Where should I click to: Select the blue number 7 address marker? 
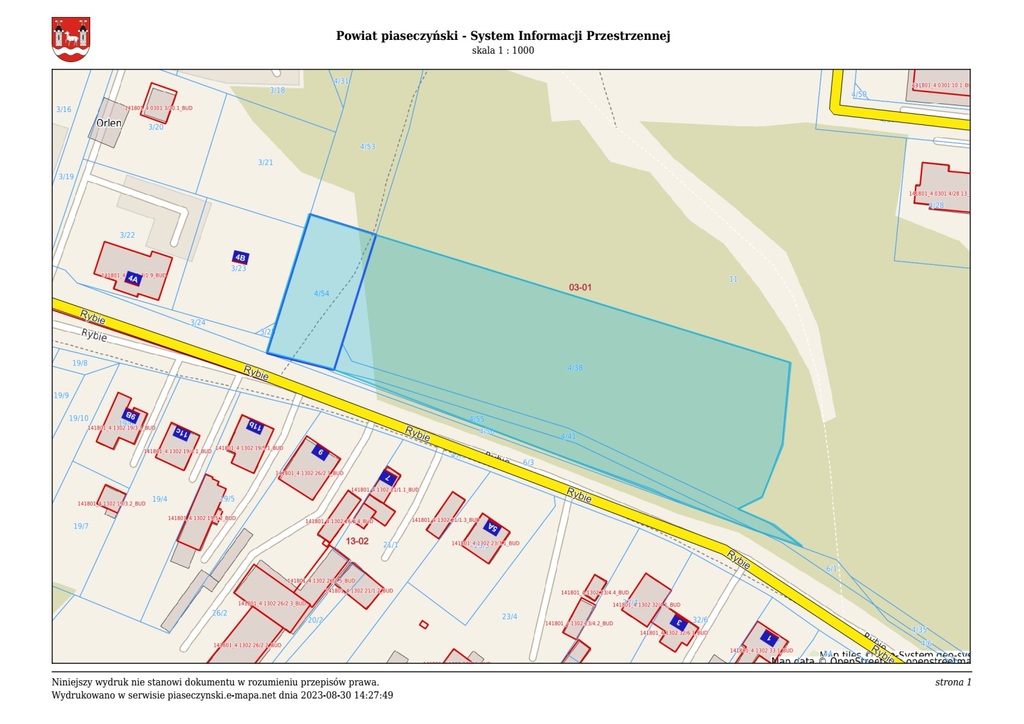388,480
